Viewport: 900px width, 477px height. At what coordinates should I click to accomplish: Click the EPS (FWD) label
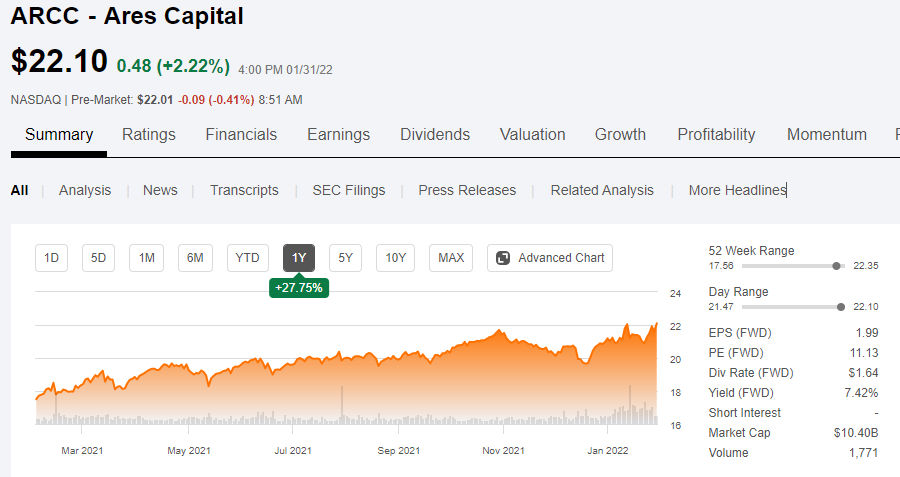(x=740, y=332)
